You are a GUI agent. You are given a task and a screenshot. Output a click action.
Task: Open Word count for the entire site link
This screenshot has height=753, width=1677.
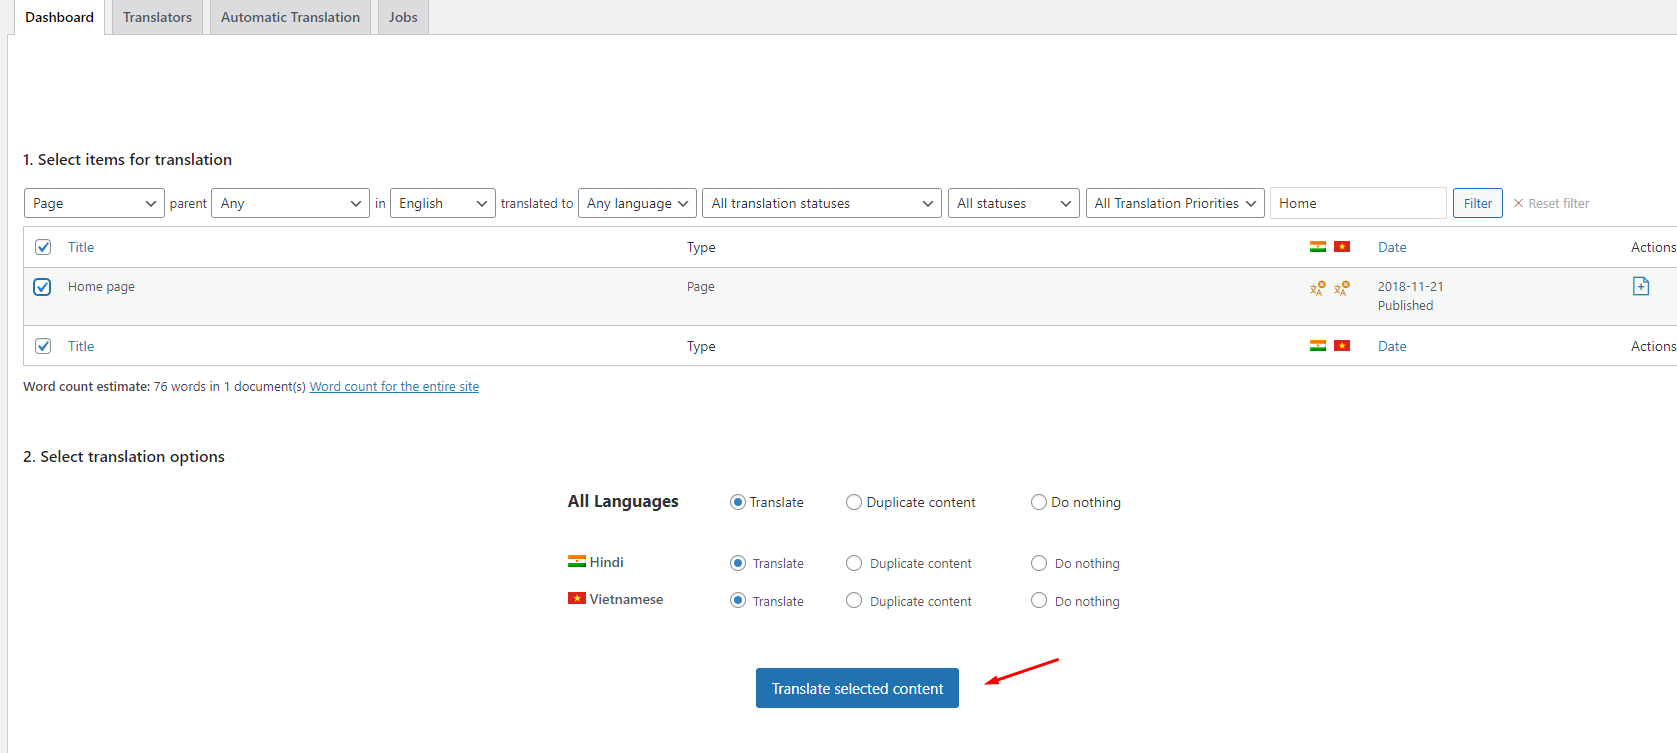point(394,386)
